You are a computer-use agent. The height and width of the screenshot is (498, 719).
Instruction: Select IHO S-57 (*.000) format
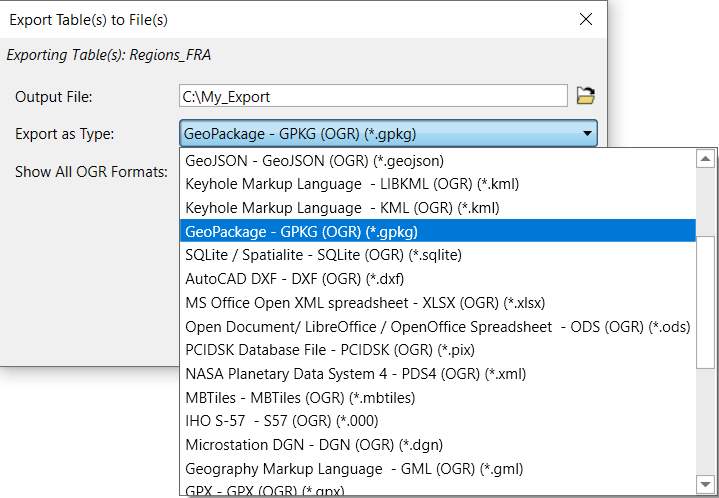(438, 421)
